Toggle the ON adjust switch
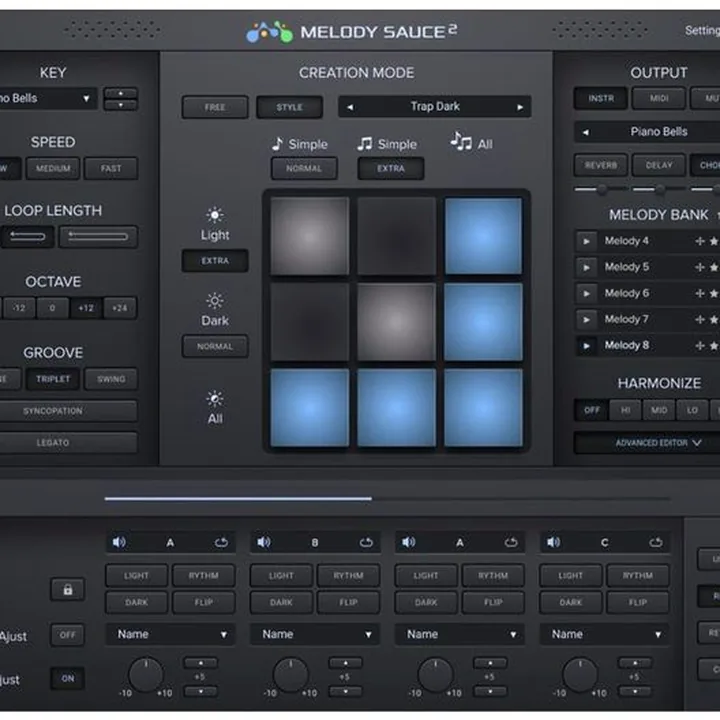The width and height of the screenshot is (720, 720). click(68, 679)
